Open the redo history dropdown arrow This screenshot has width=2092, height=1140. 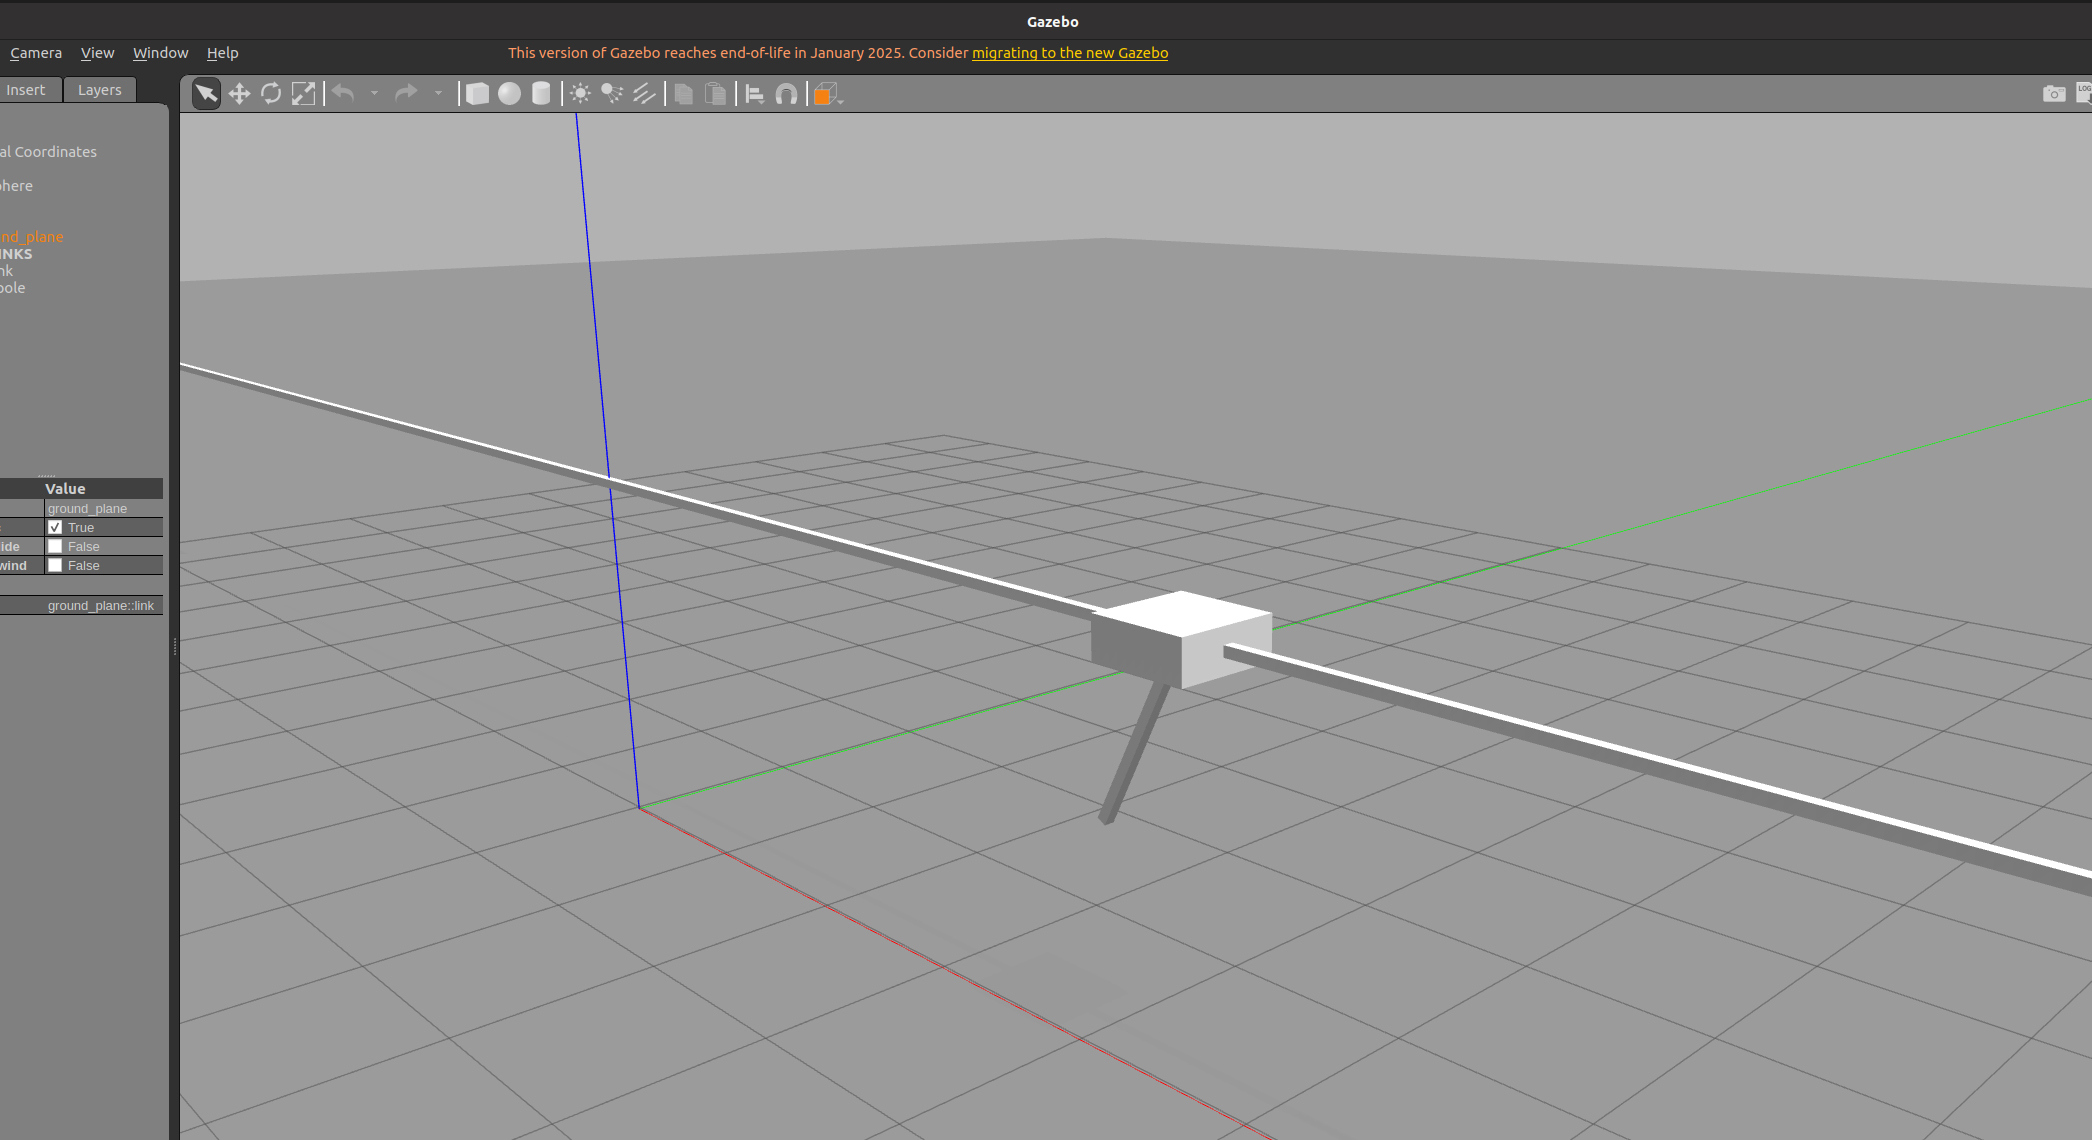[438, 94]
